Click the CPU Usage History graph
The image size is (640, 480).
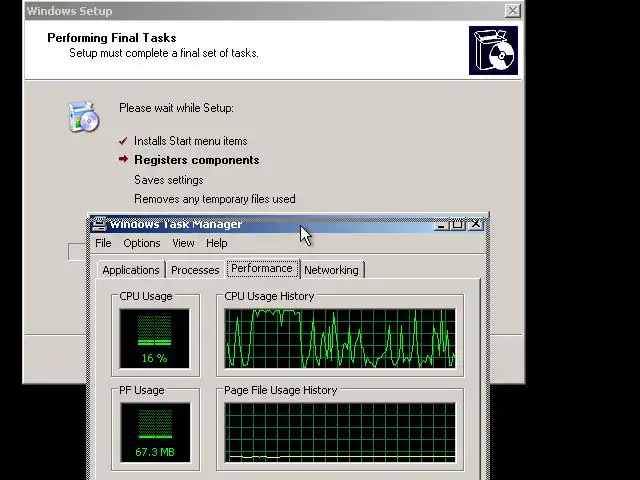point(340,339)
